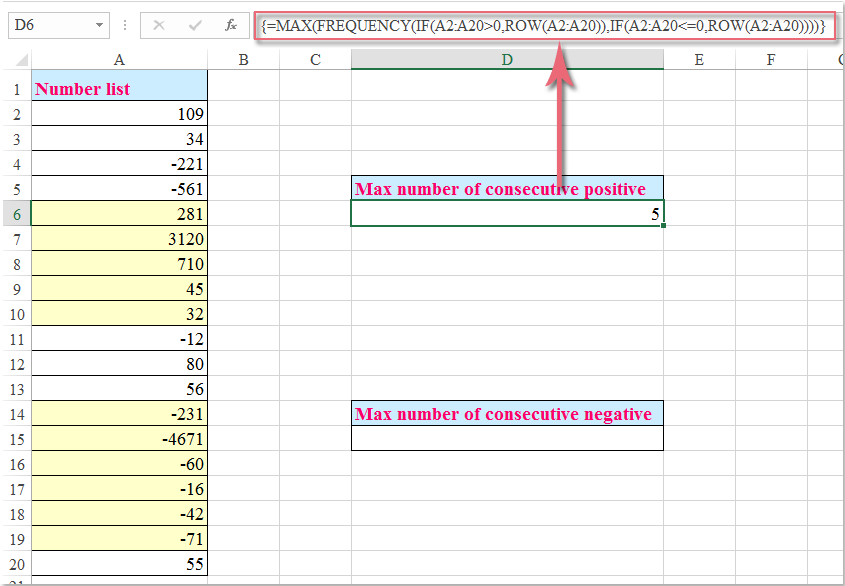Select the empty cell below consecutive negative header
This screenshot has height=586, width=845.
point(507,439)
